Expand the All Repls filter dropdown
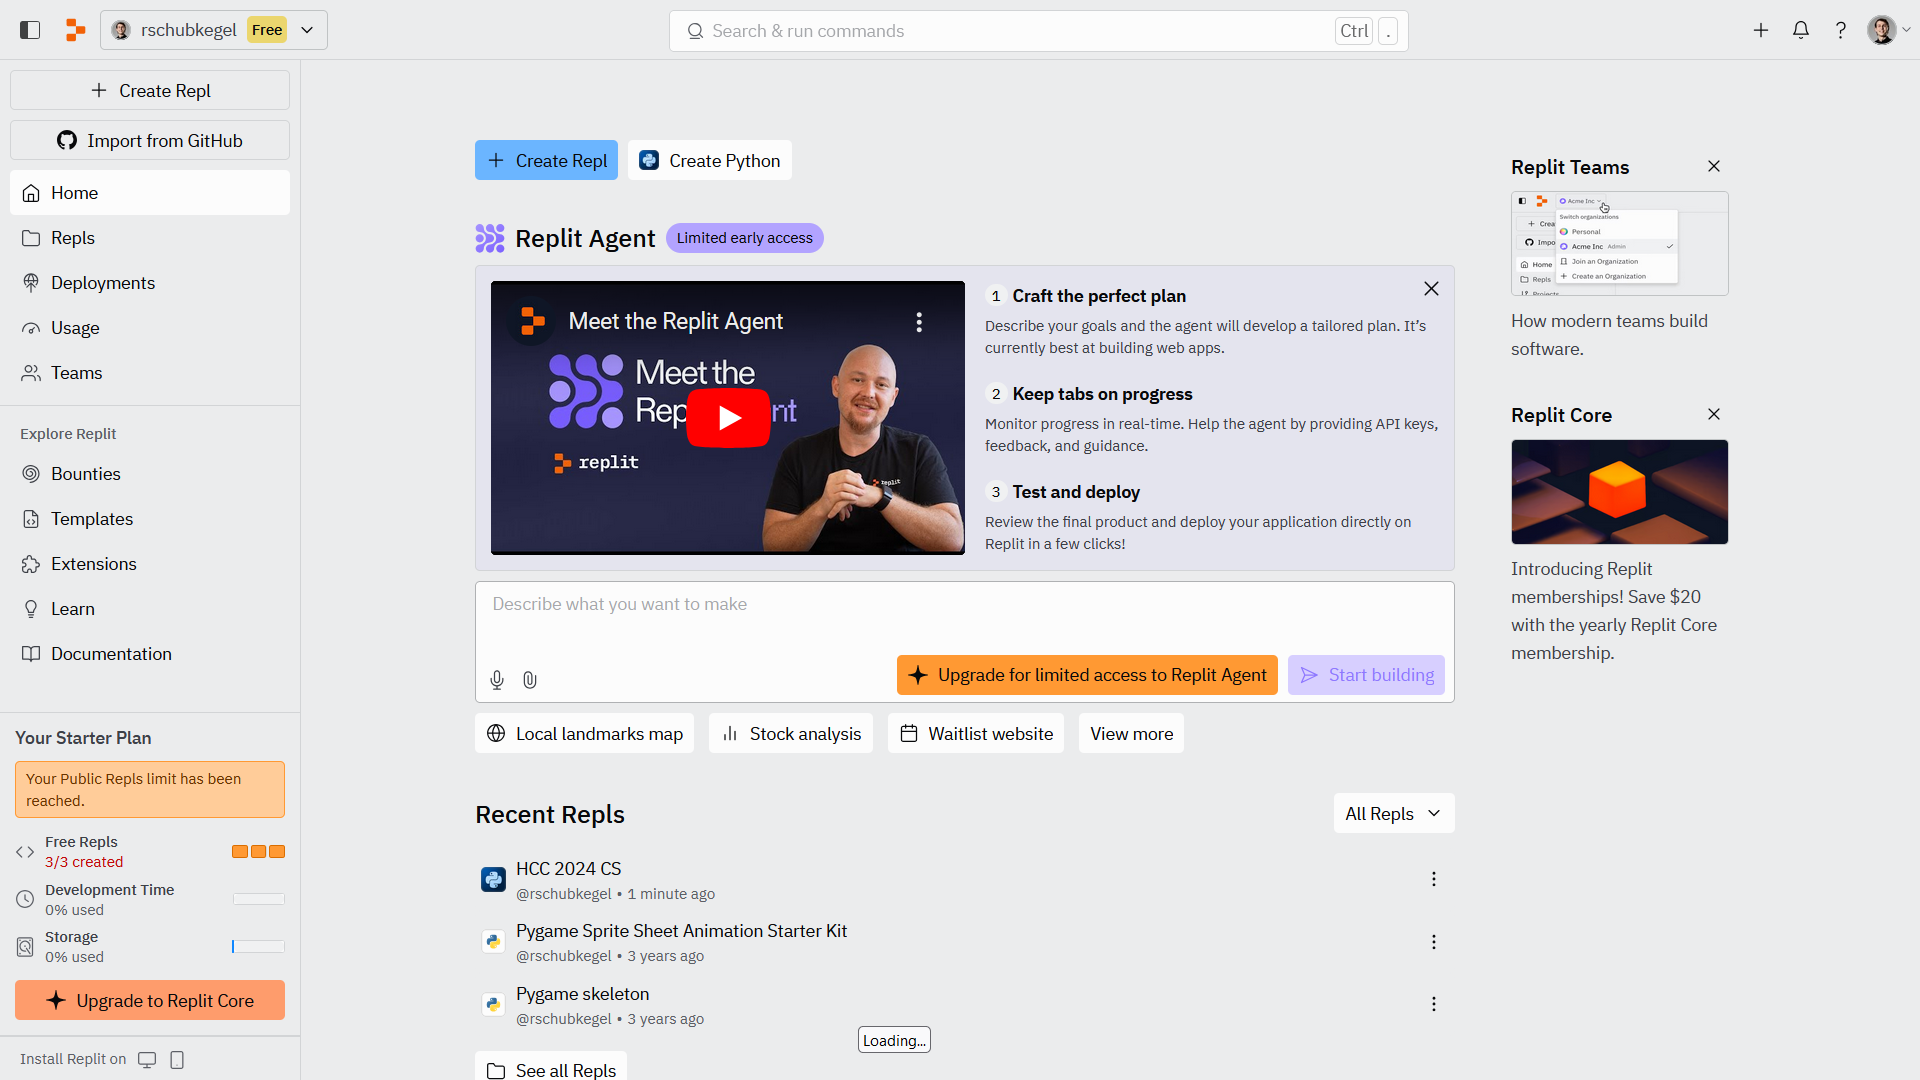The width and height of the screenshot is (1920, 1080). pyautogui.click(x=1394, y=814)
